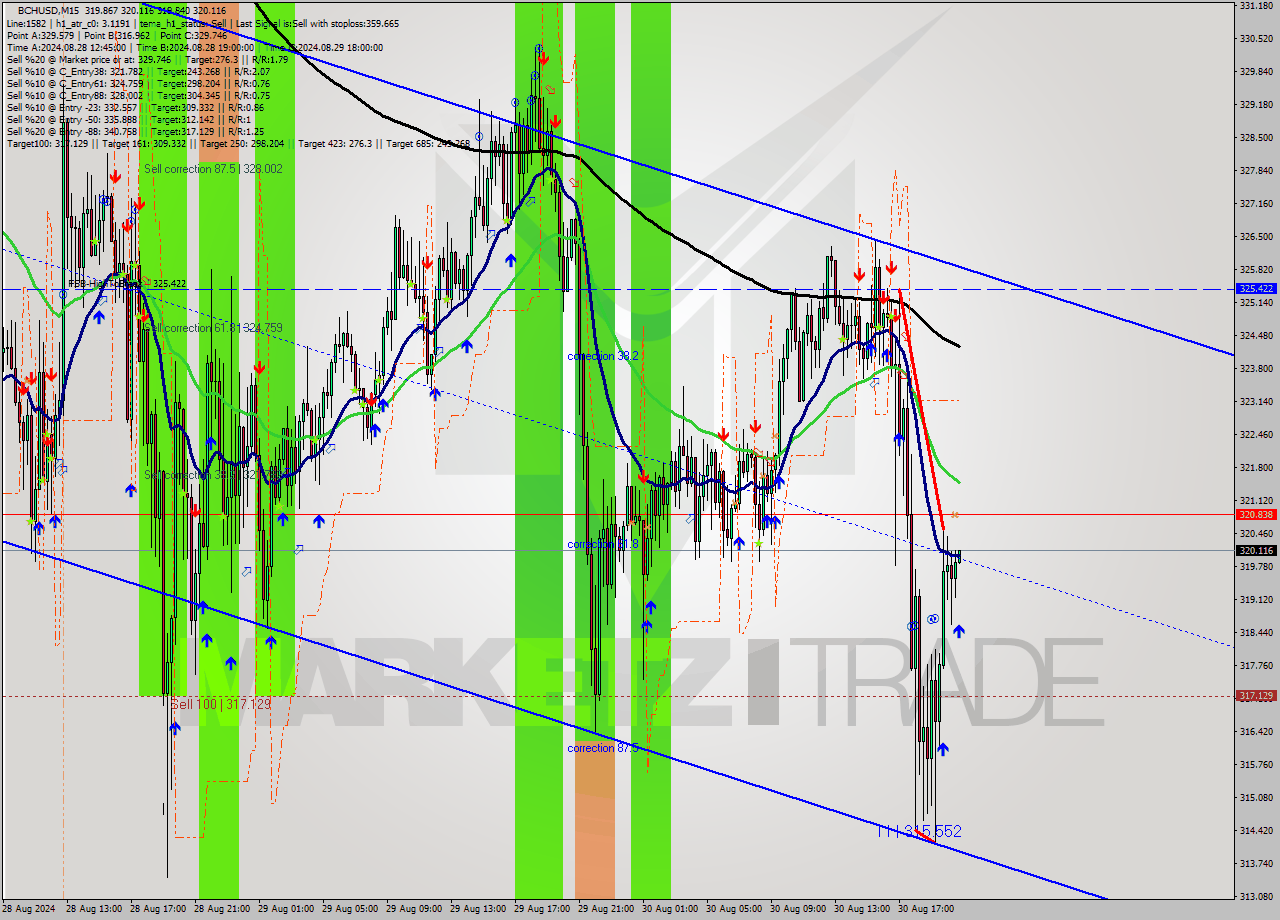Image resolution: width=1280 pixels, height=920 pixels.
Task: Click the 324.480 price axis value
Action: tap(1256, 336)
